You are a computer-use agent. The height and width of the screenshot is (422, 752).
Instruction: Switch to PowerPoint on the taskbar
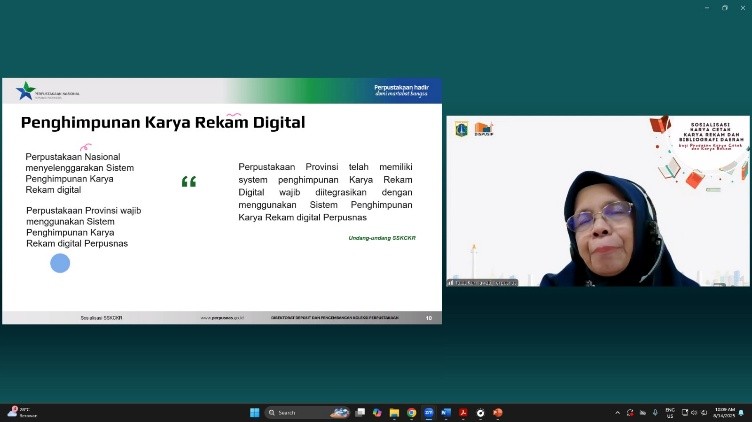pyautogui.click(x=498, y=412)
